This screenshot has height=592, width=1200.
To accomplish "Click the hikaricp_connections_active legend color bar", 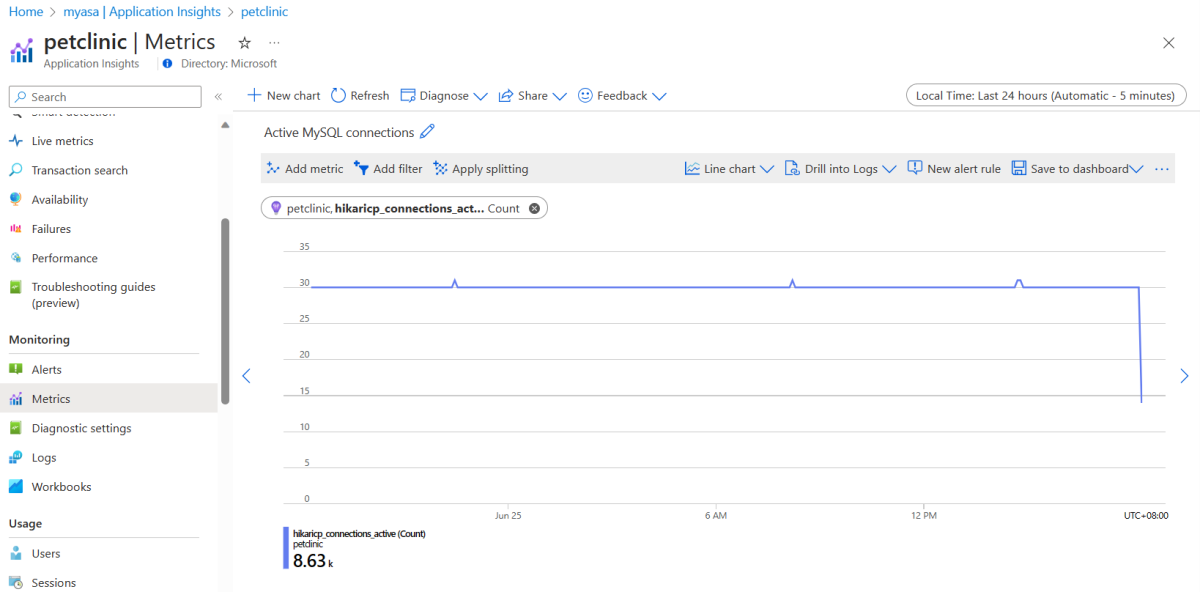I will (x=286, y=548).
